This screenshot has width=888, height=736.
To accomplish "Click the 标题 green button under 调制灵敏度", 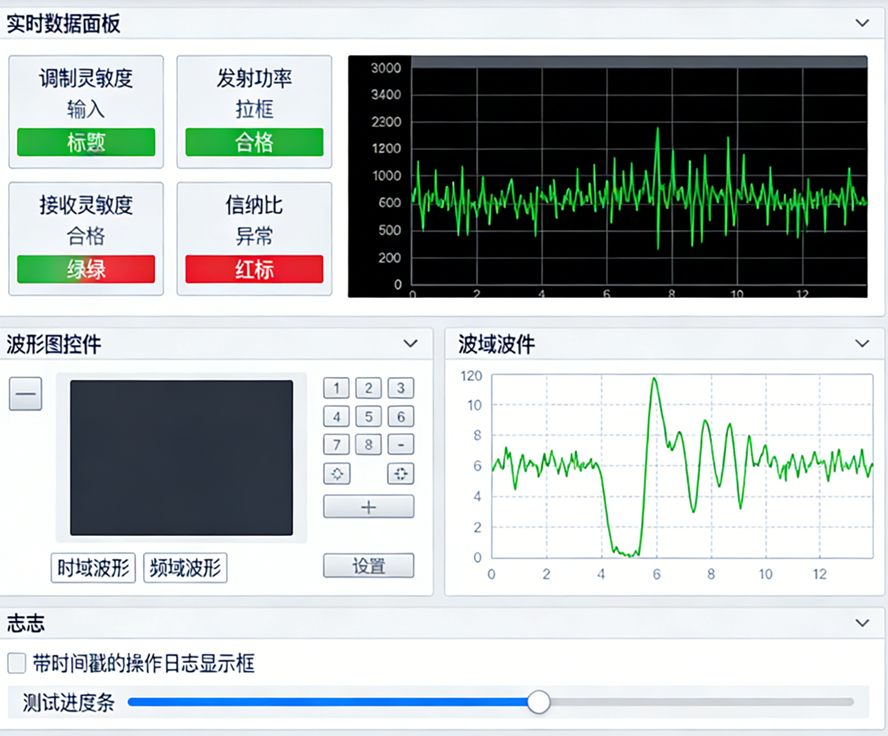I will [x=86, y=142].
